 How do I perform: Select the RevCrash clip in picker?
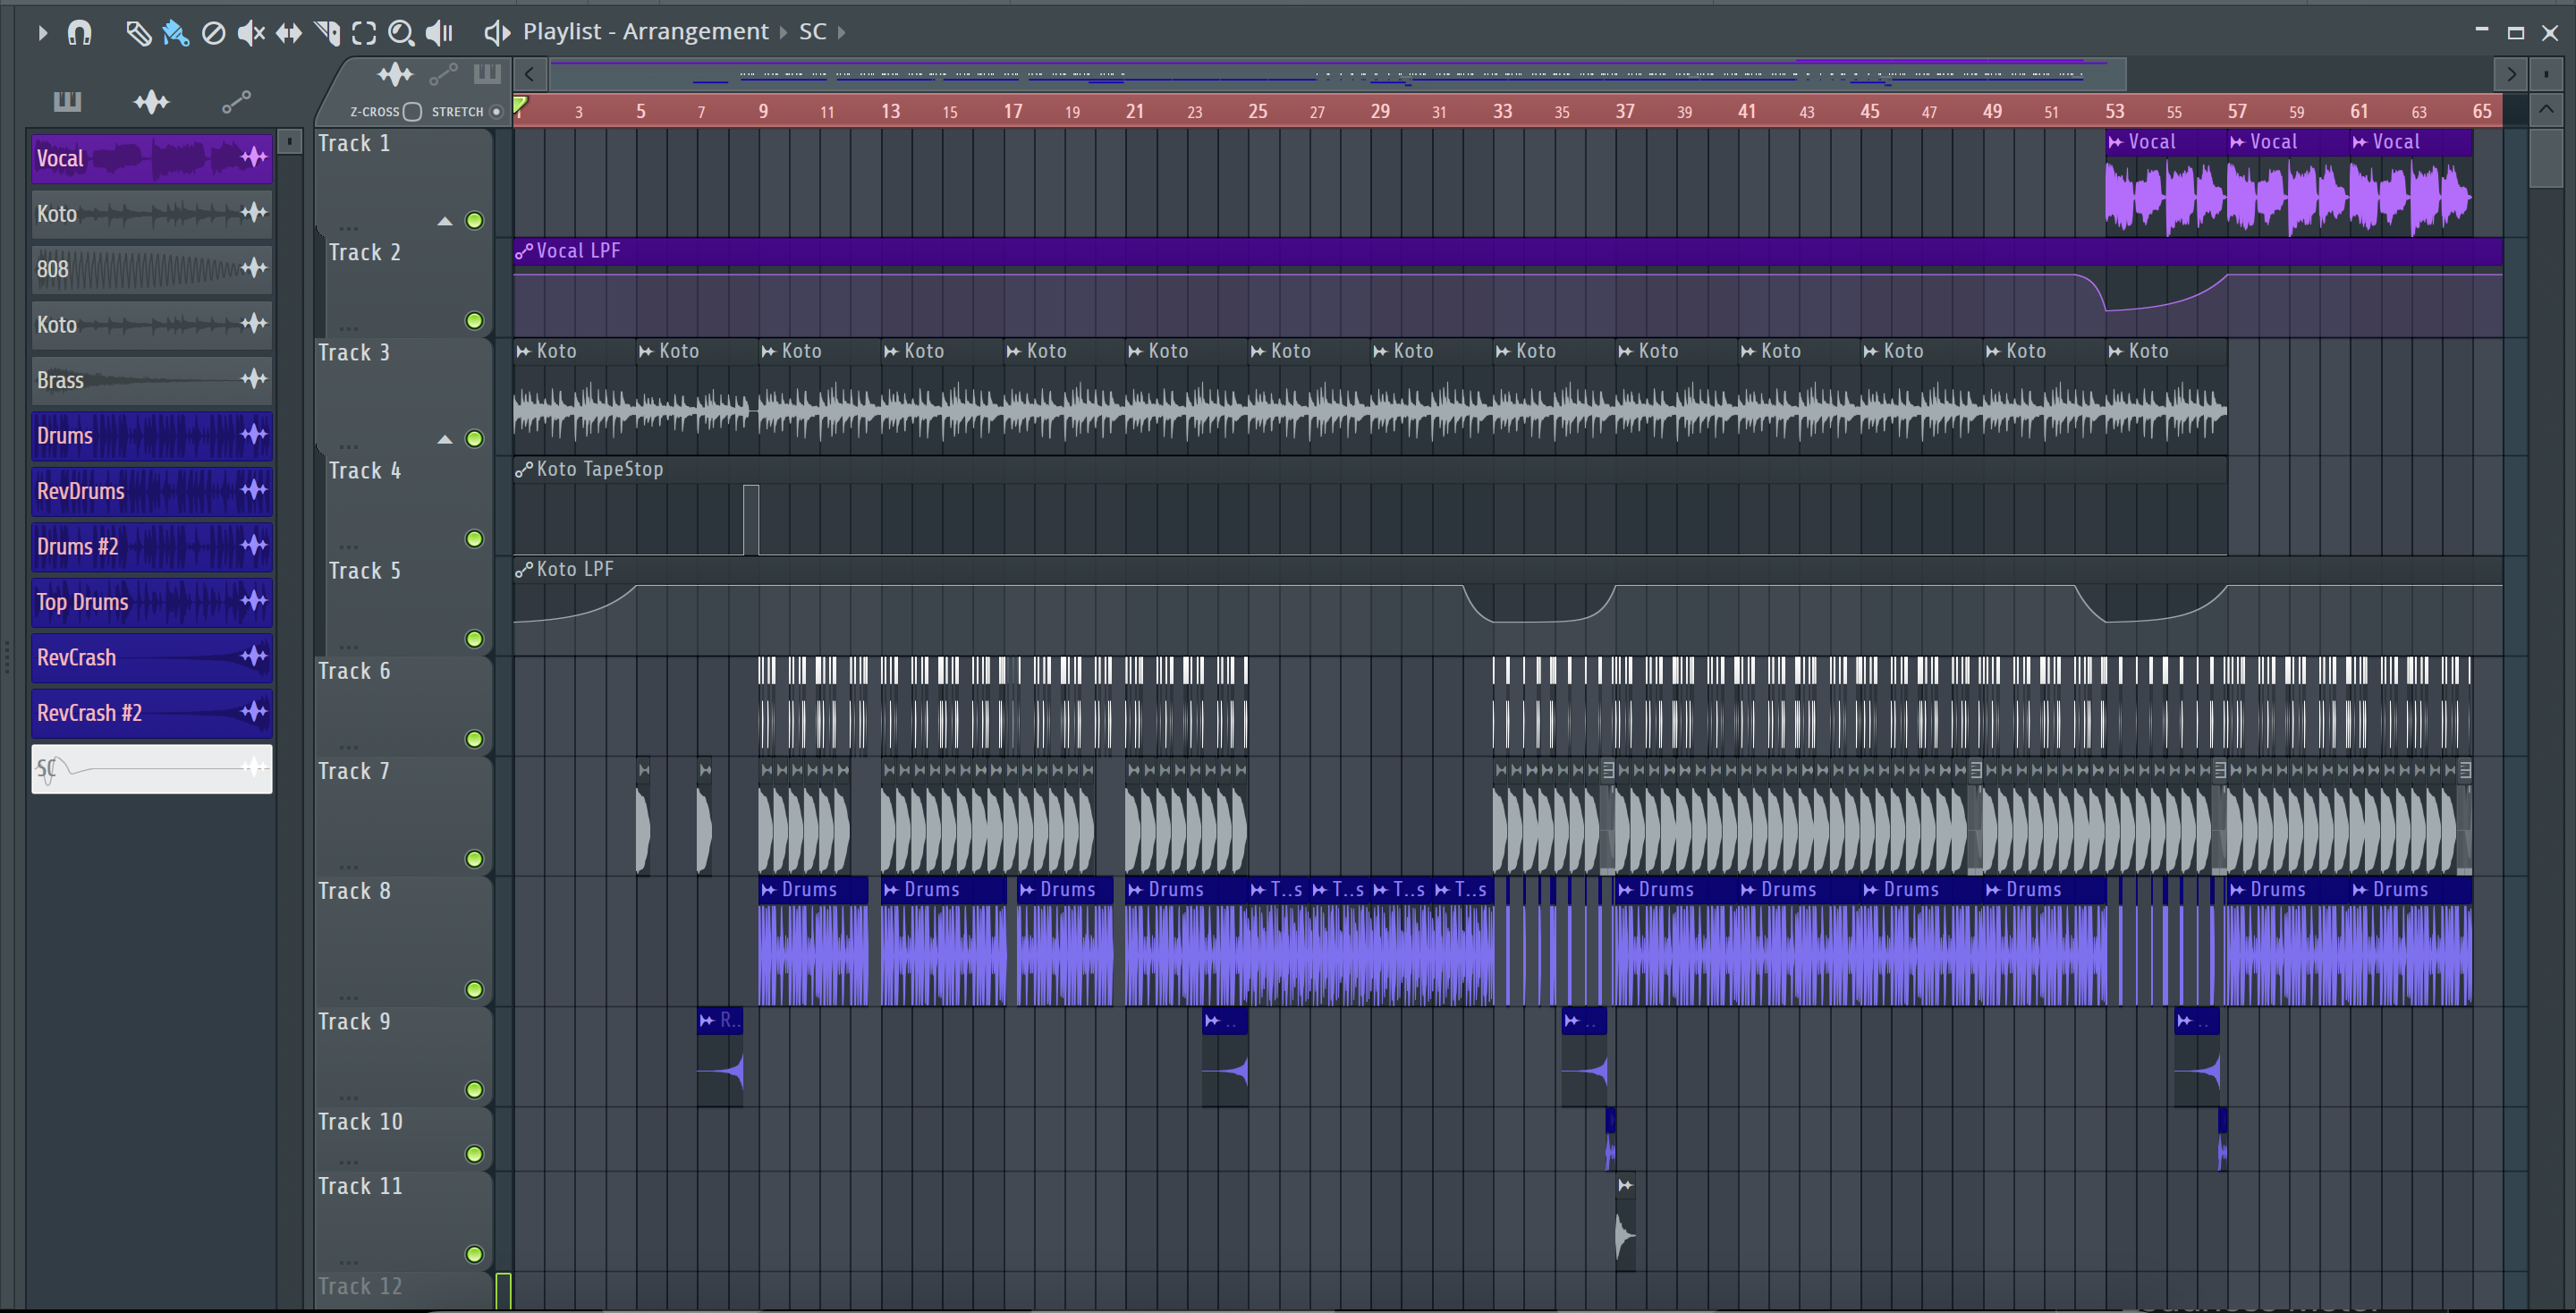(152, 657)
